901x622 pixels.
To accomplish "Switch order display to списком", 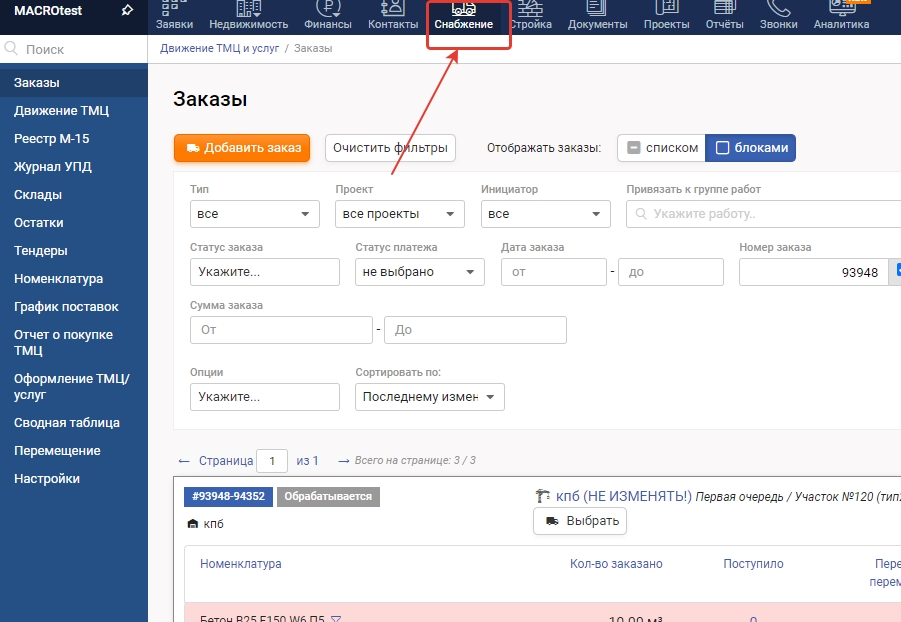I will click(x=661, y=148).
